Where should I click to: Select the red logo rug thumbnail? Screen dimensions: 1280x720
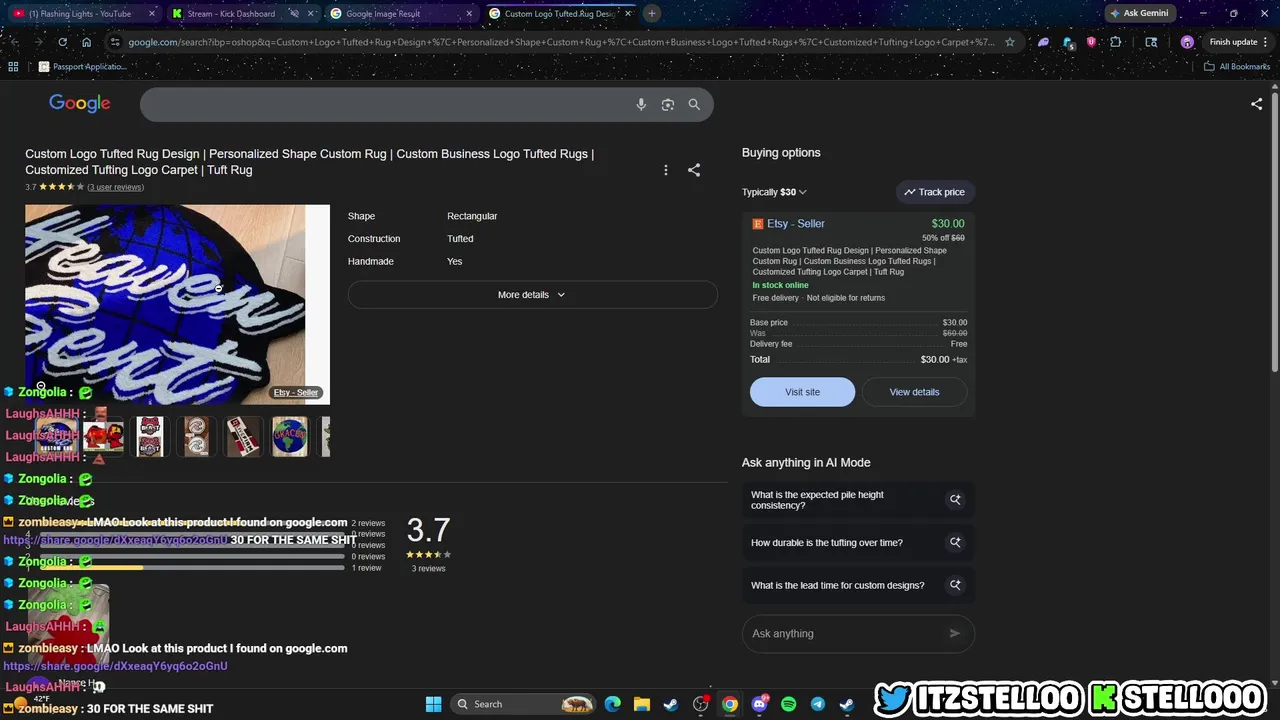[103, 436]
